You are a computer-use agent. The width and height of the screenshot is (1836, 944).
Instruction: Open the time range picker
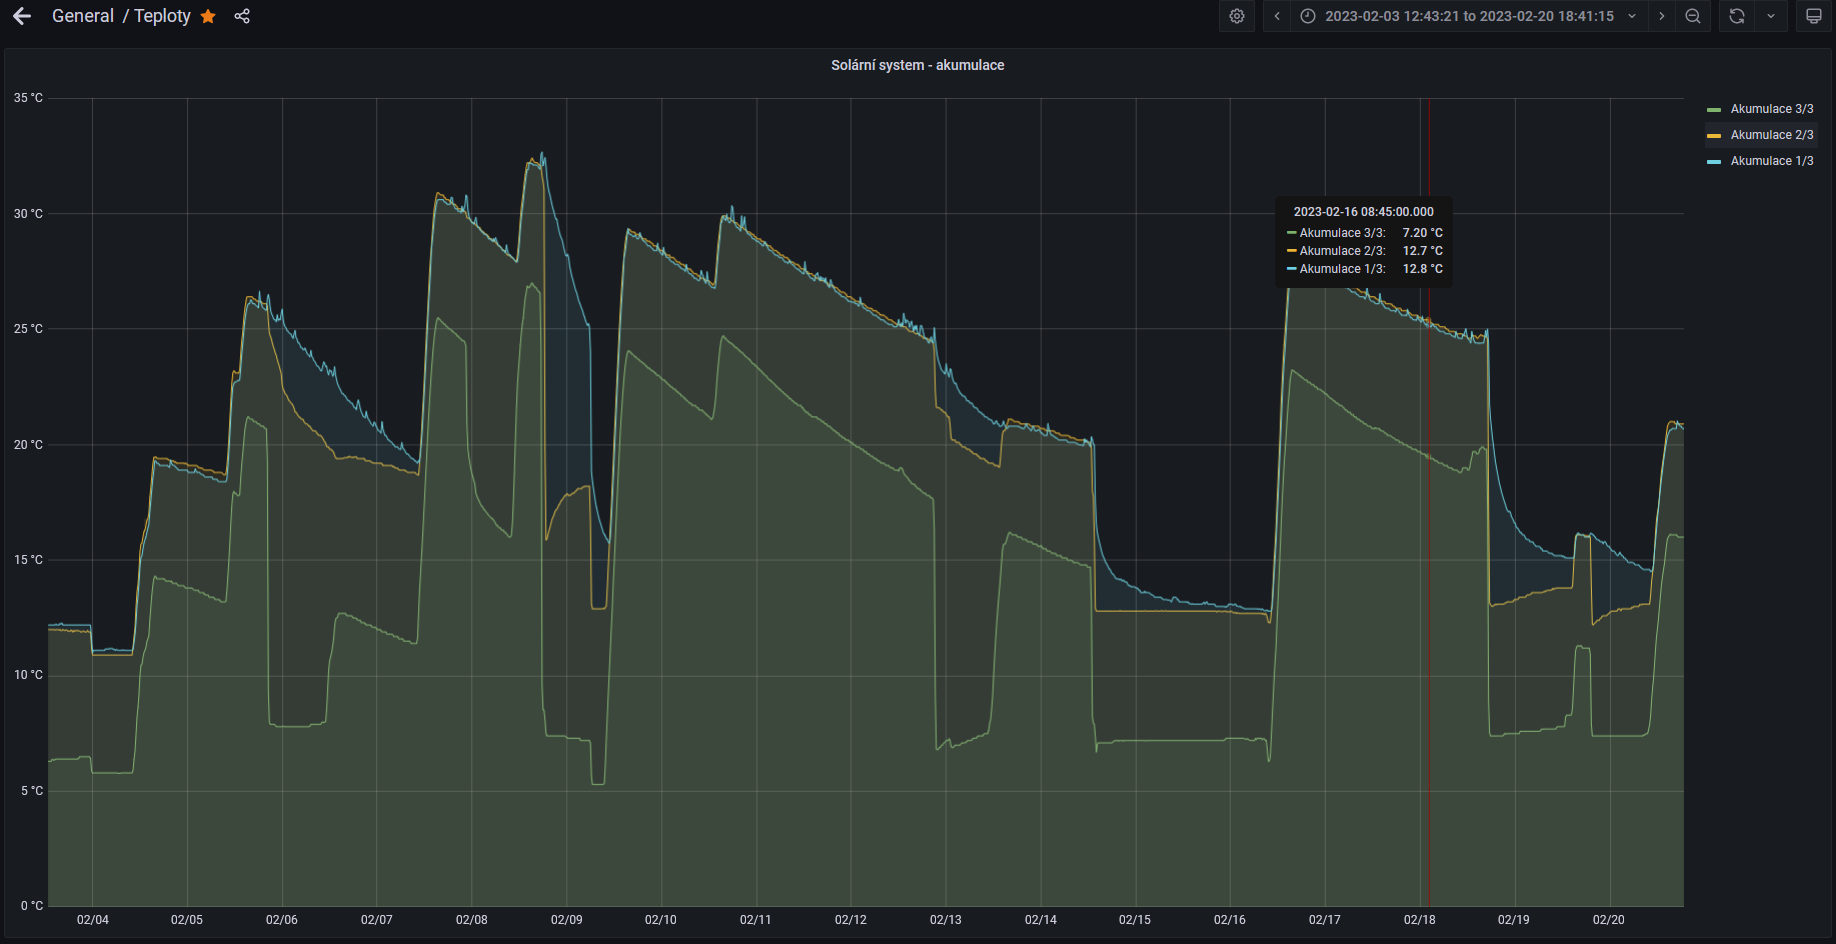[1469, 16]
